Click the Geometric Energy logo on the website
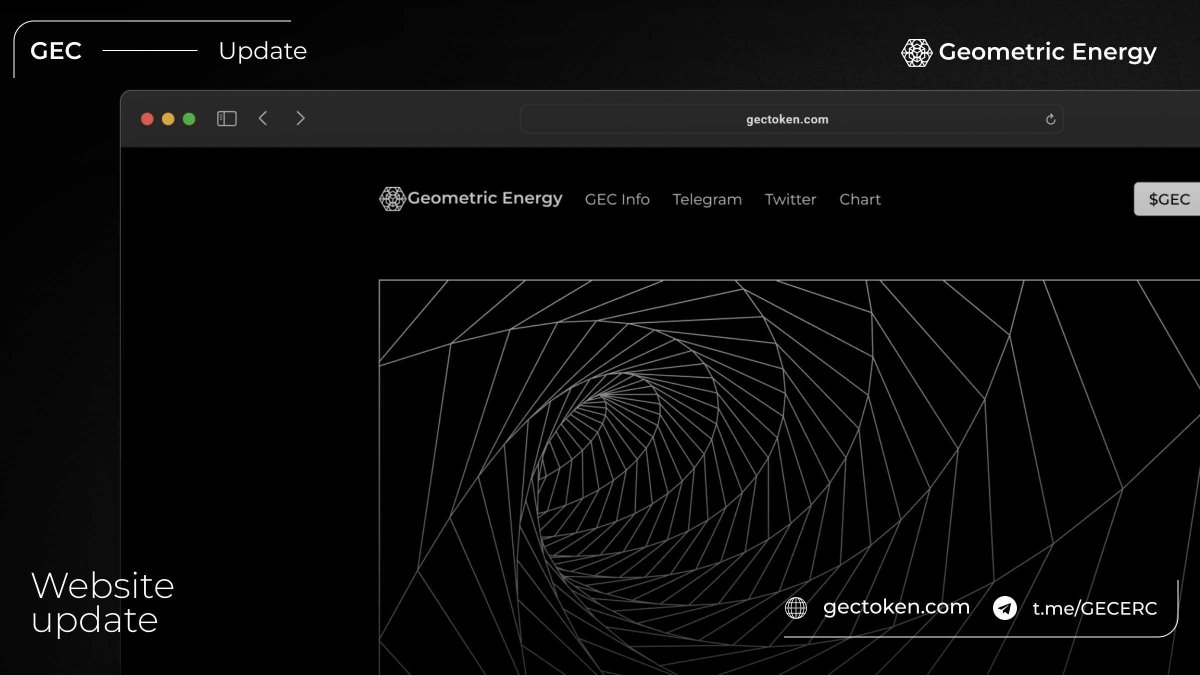Viewport: 1200px width, 675px height. click(x=392, y=199)
